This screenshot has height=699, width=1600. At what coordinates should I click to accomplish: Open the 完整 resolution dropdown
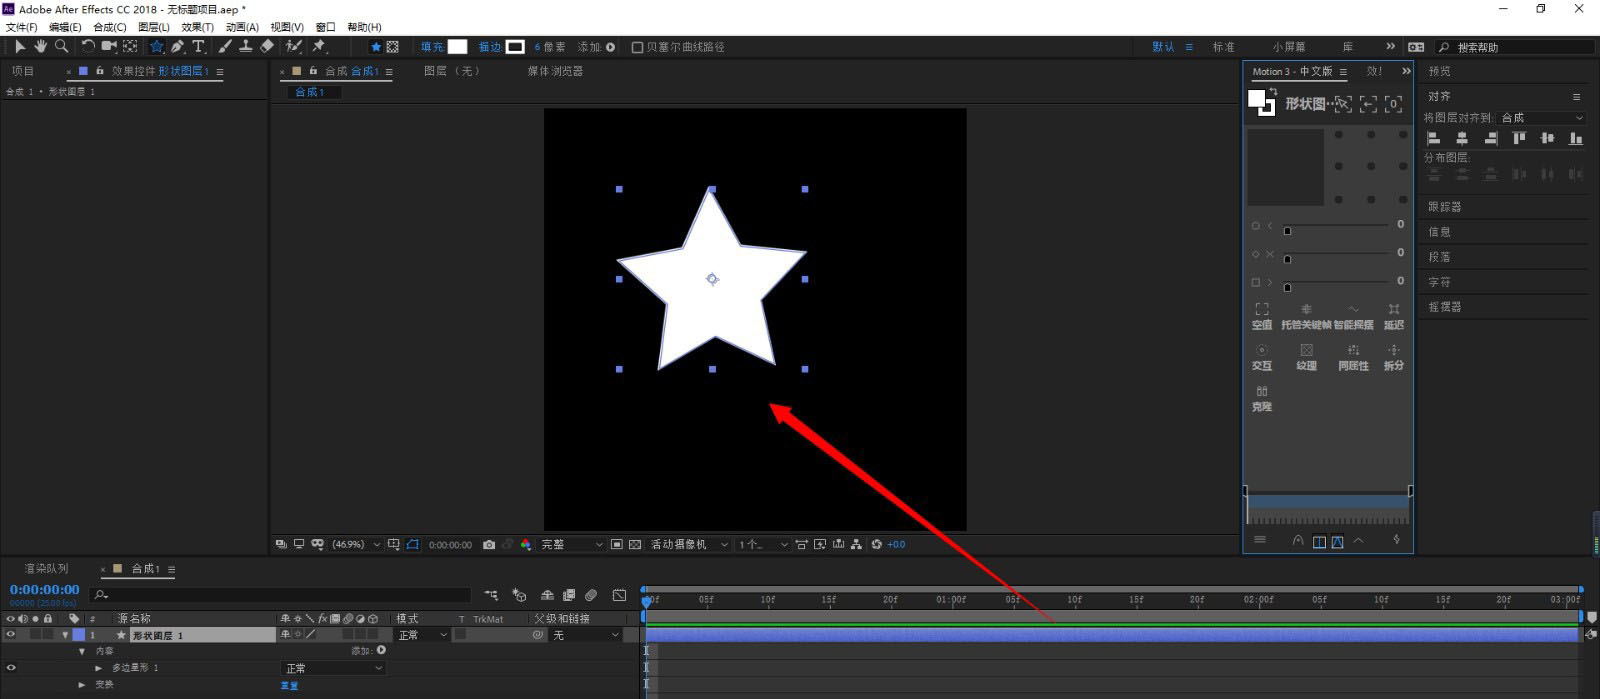(x=571, y=545)
